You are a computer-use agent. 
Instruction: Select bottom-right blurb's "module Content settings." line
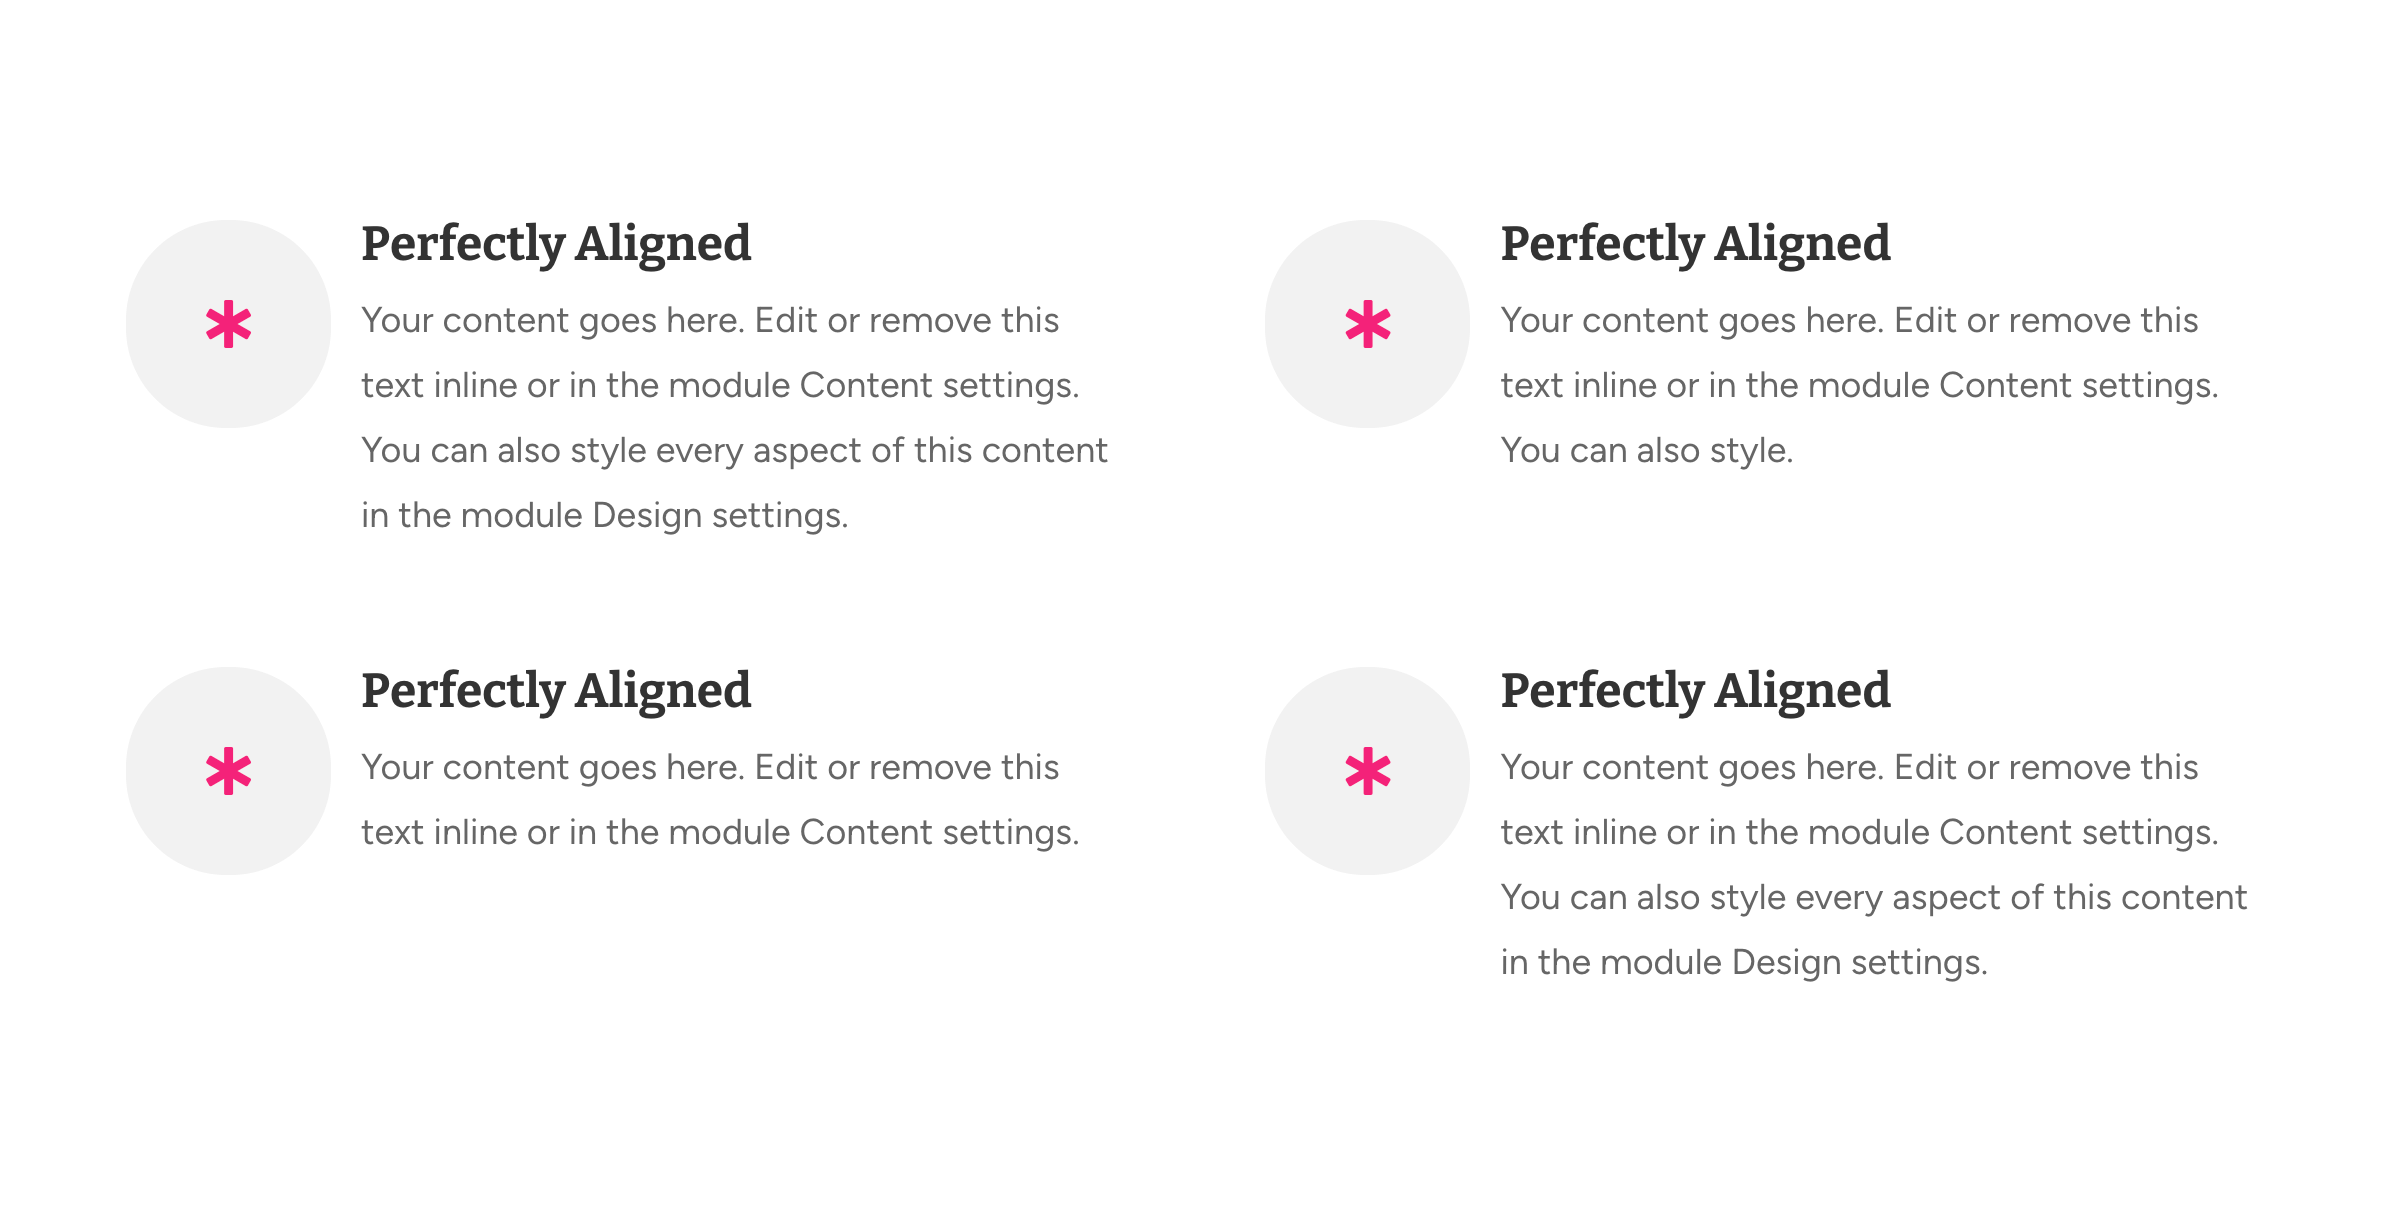coord(1860,833)
